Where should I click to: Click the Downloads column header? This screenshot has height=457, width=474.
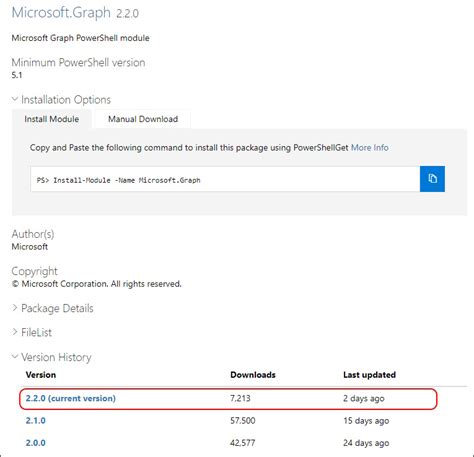point(253,375)
